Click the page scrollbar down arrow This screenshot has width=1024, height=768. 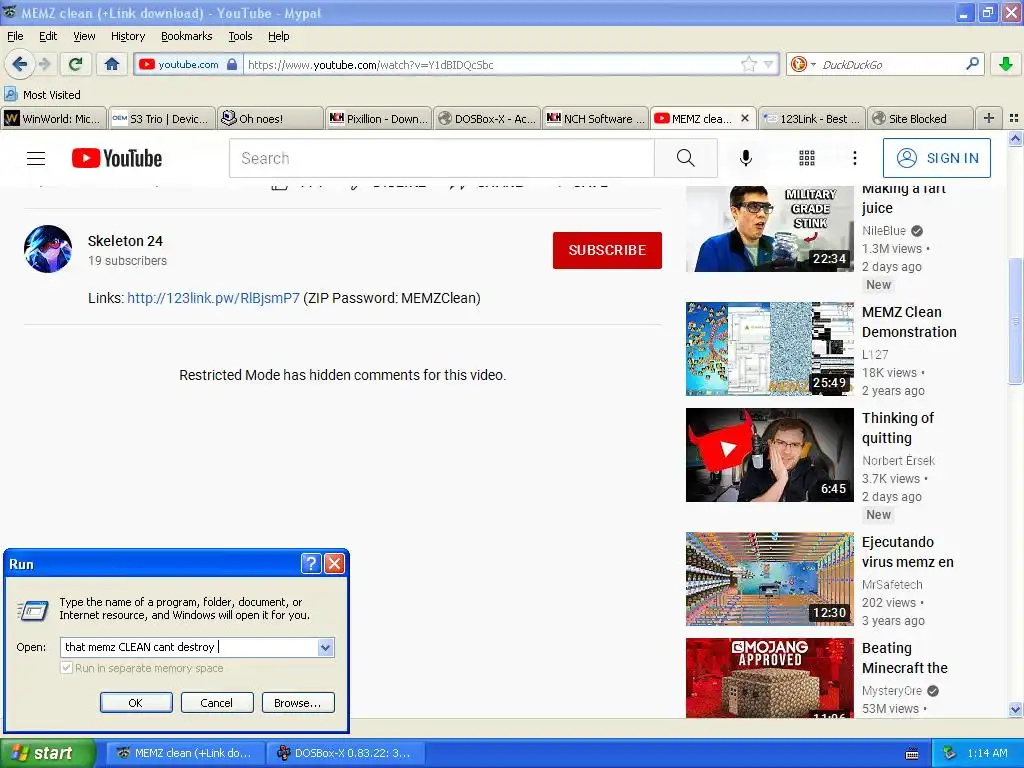pos(1015,709)
